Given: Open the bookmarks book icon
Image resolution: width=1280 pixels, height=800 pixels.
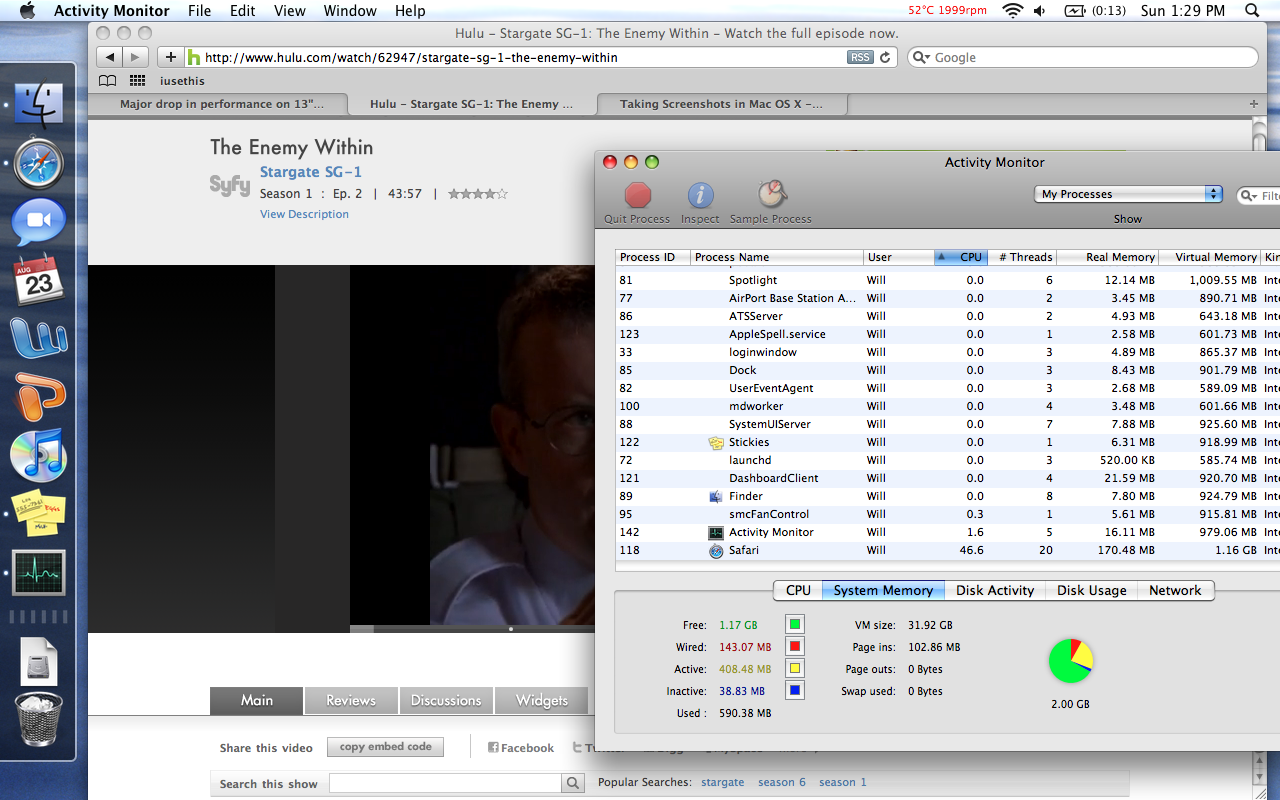Looking at the screenshot, I should point(108,81).
